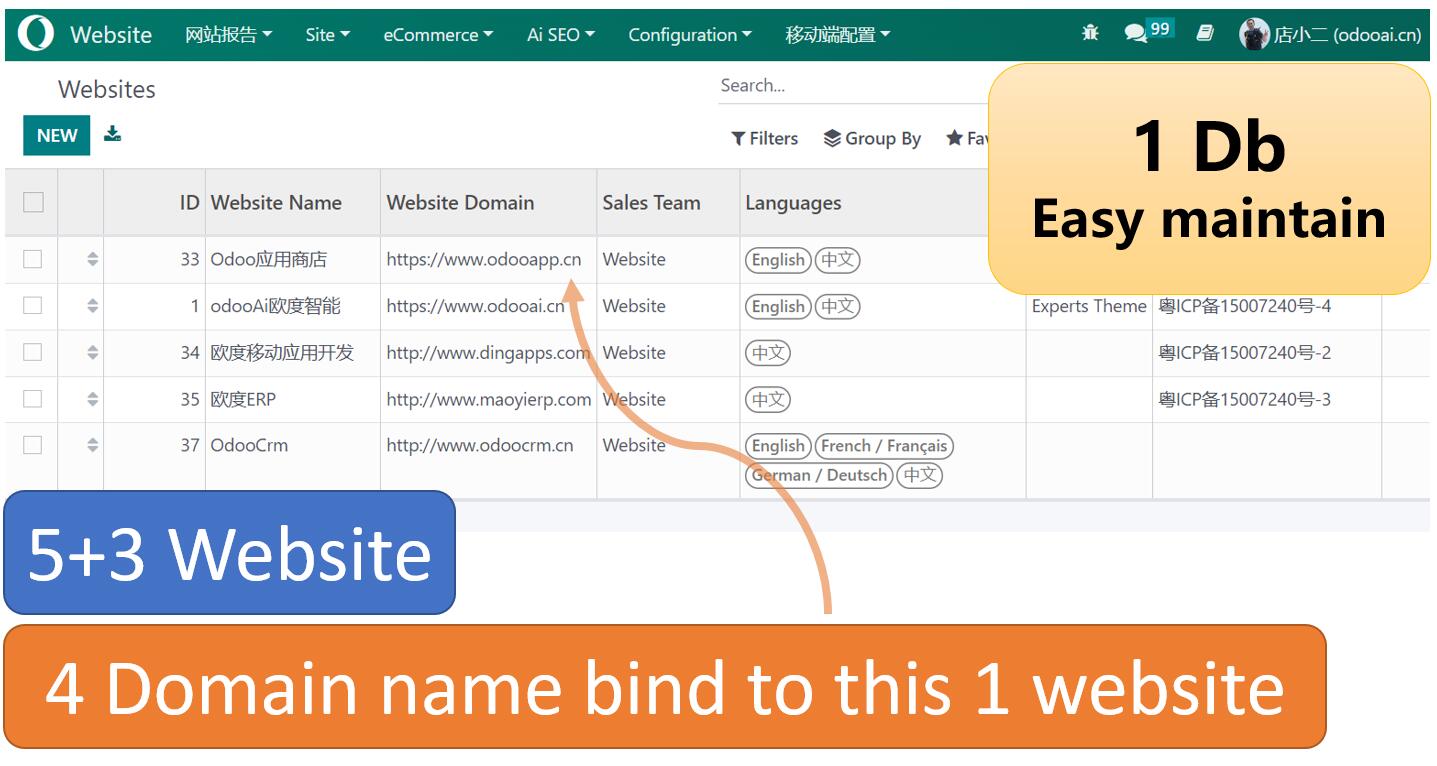The image size is (1437, 766).
Task: Click the http://www.maoyierp.com domain cell
Action: [489, 399]
